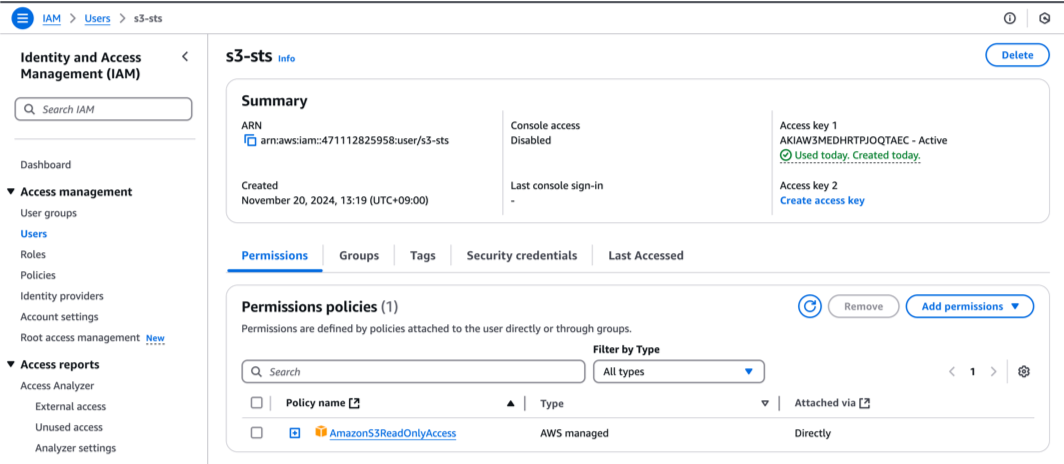The height and width of the screenshot is (464, 1064).
Task: Click the creation date November 20, 2024
Action: click(335, 200)
